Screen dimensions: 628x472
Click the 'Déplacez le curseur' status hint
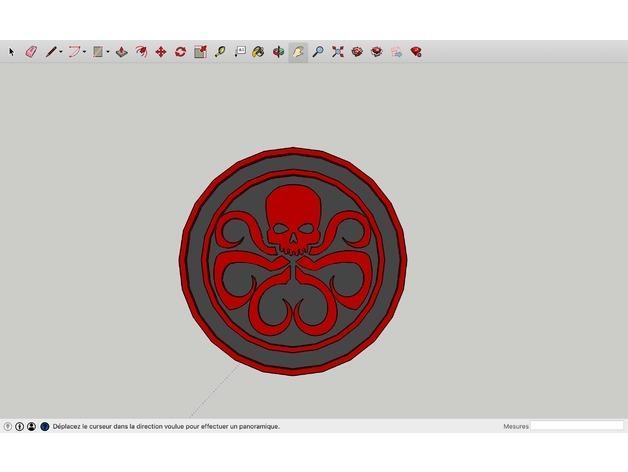point(166,426)
